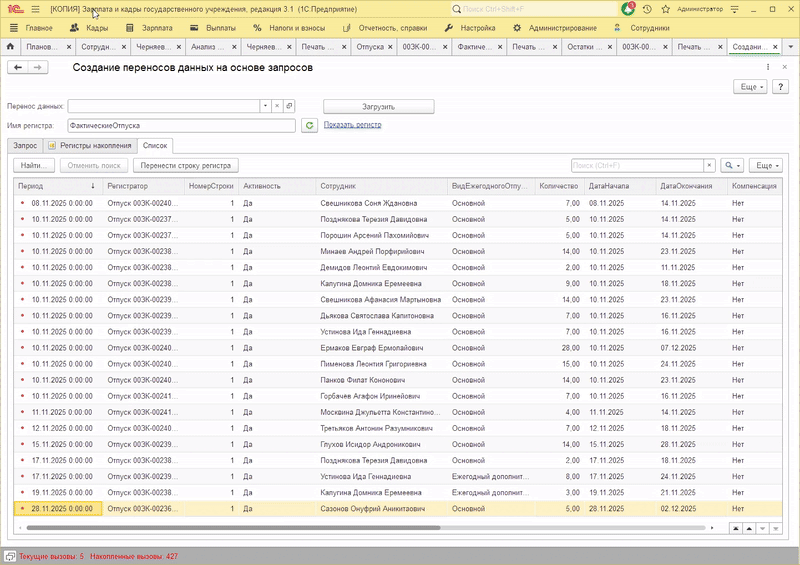Click Отменить поиск button
Viewport: 800px width, 565px height.
pos(94,165)
